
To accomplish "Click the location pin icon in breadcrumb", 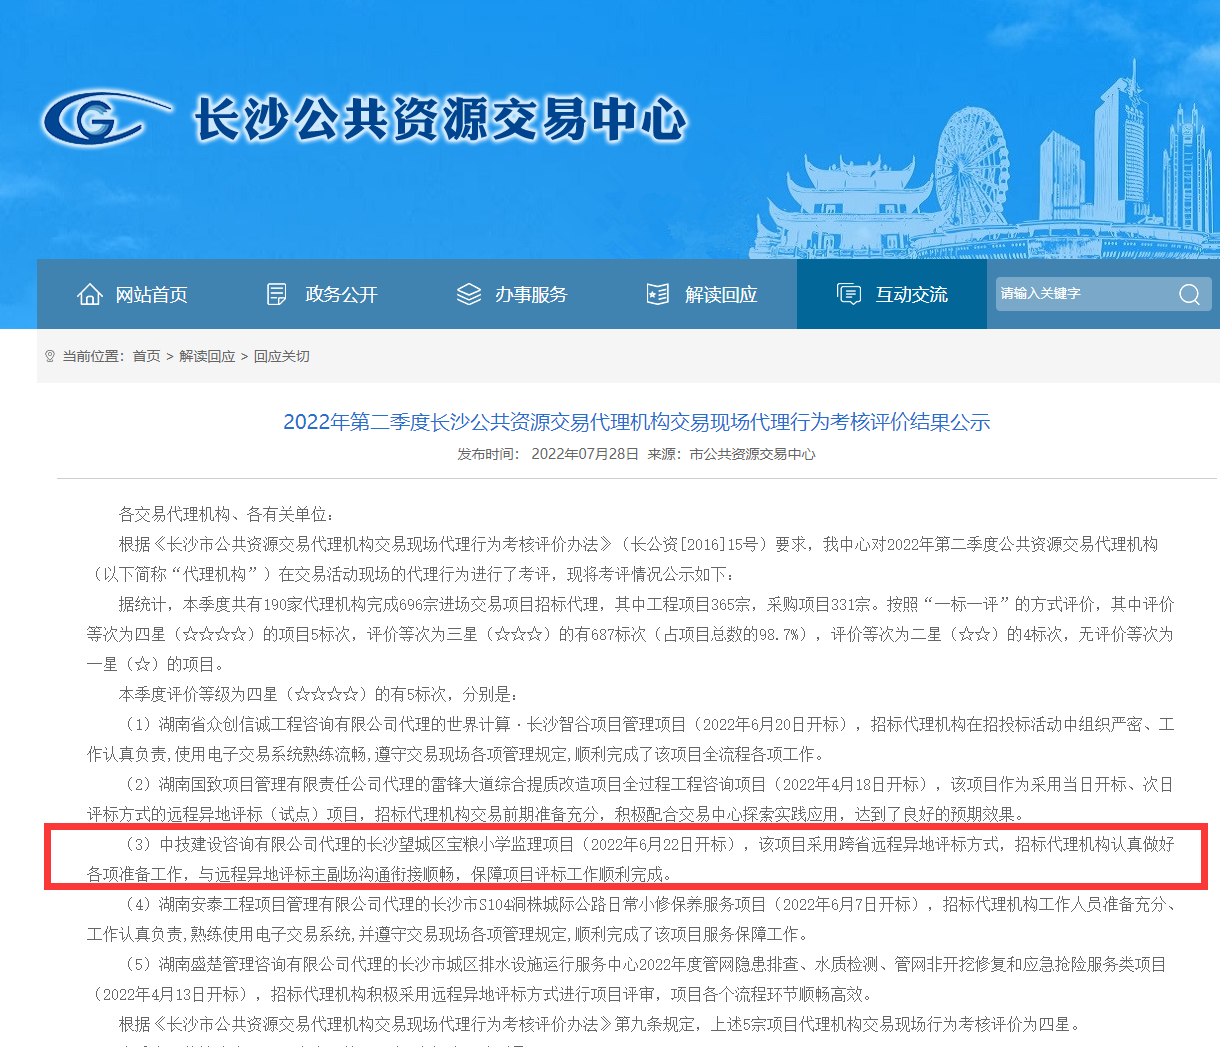I will click(x=50, y=356).
